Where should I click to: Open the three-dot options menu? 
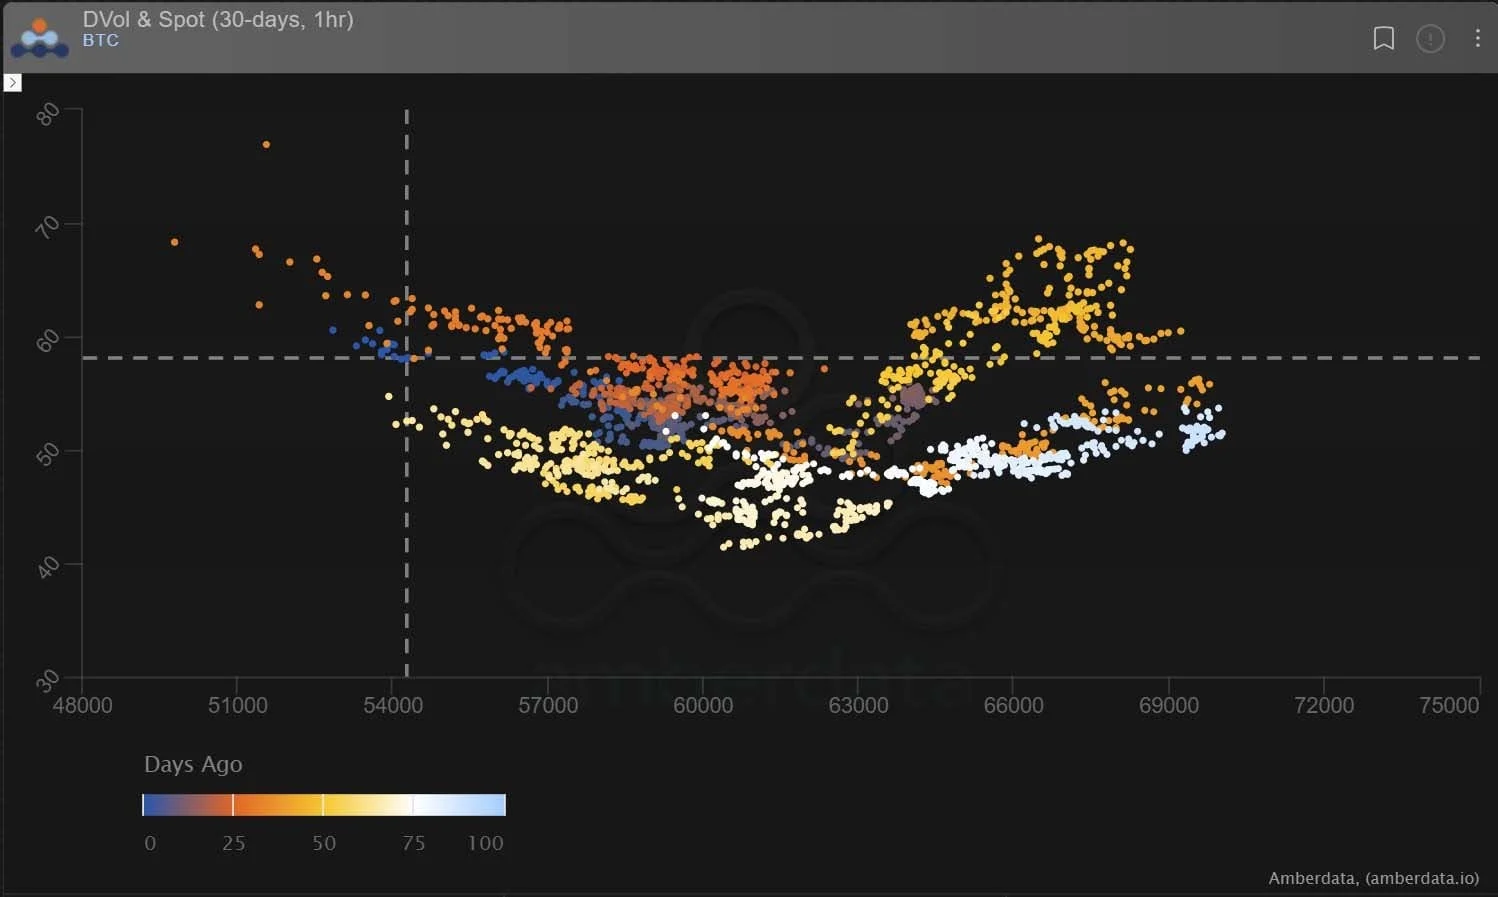point(1477,38)
